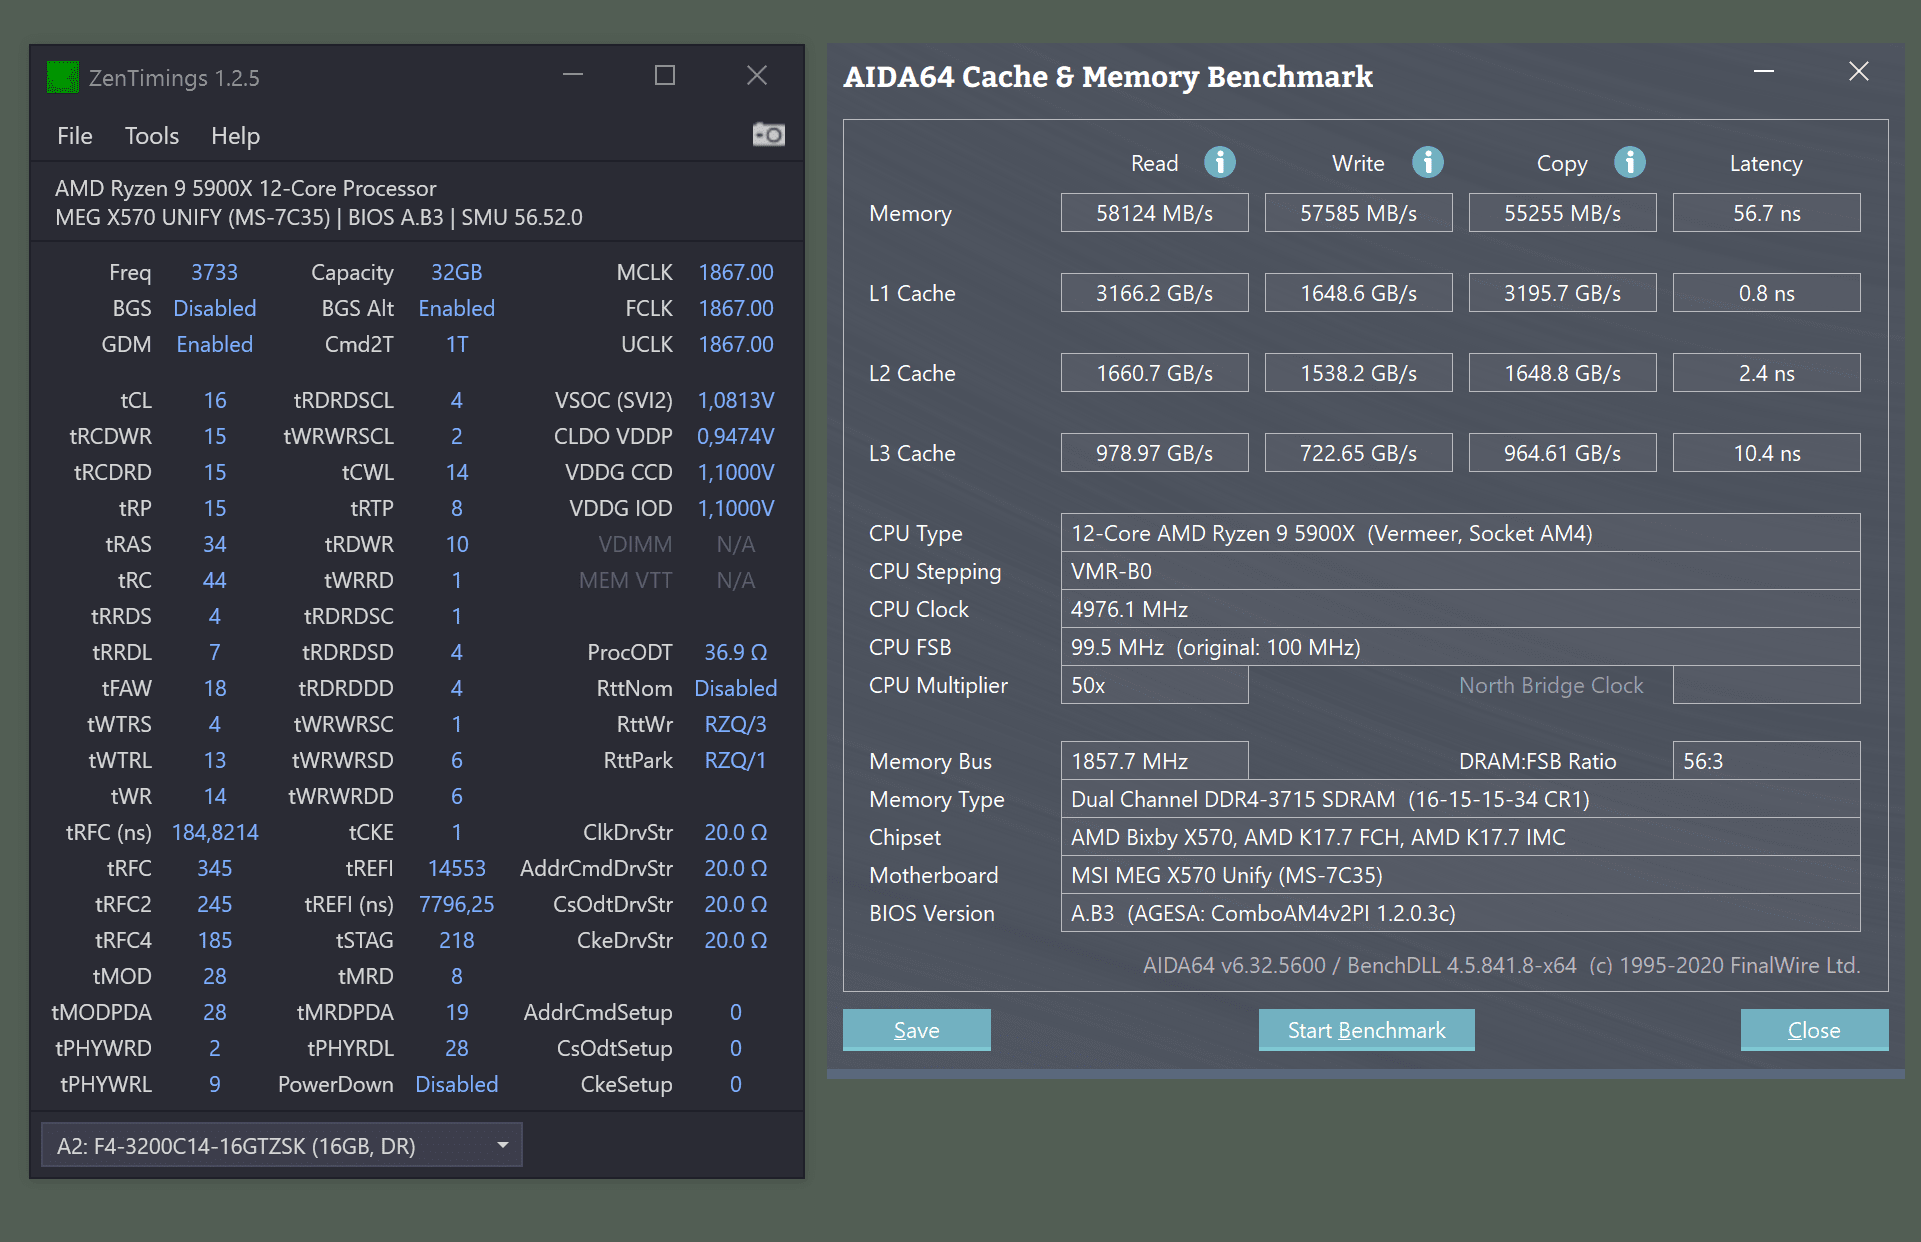Click ClkDrvStr value 20.0 Ω

(x=735, y=832)
